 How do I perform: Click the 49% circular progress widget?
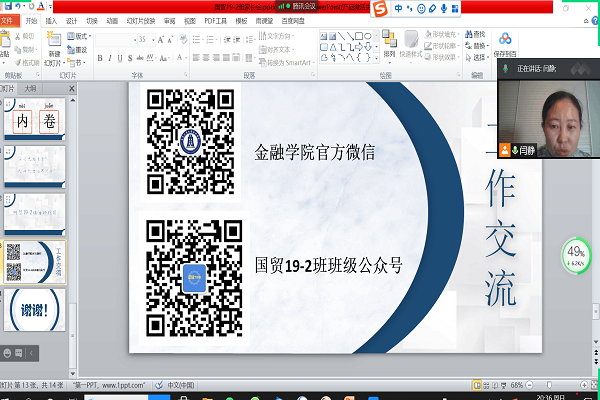[x=576, y=256]
